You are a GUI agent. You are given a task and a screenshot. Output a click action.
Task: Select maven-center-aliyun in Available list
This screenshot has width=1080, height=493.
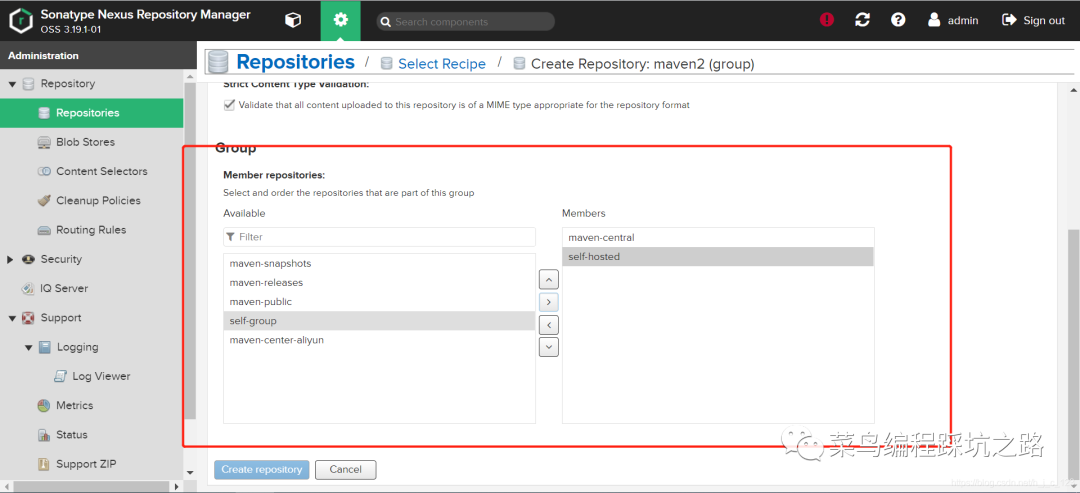(380, 340)
